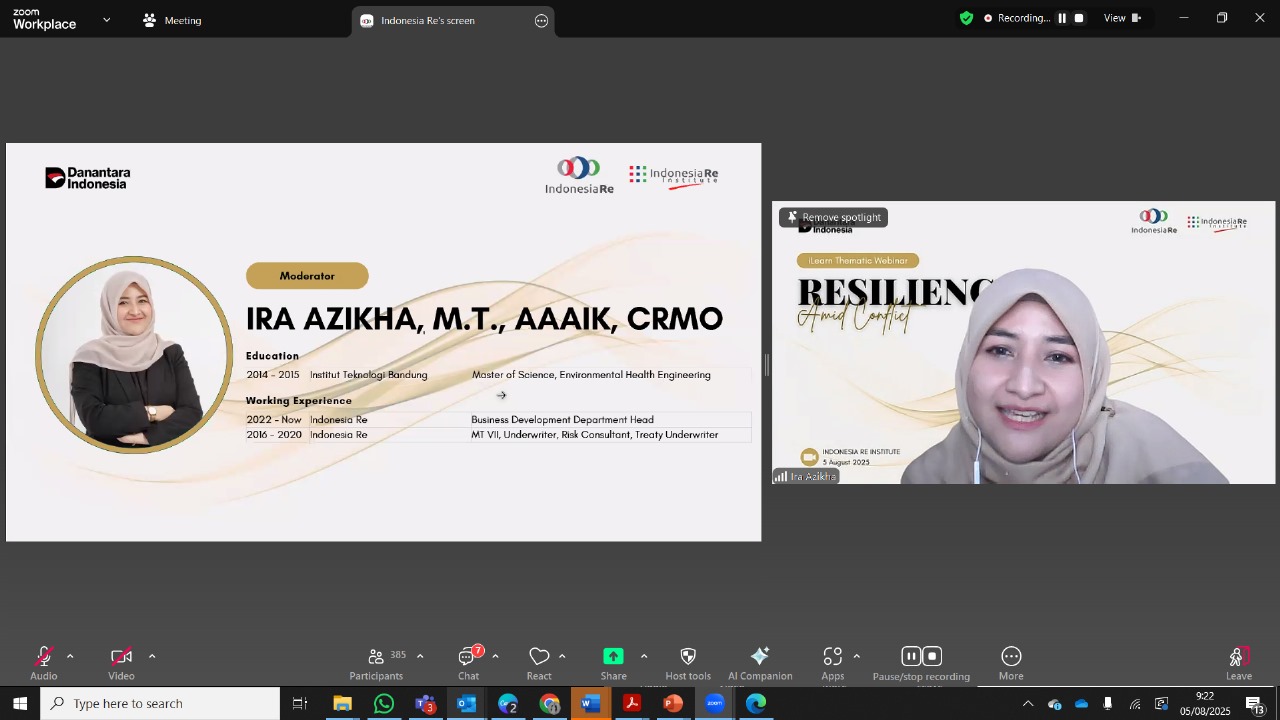This screenshot has height=720, width=1280.
Task: Open the Zoom Workplace dropdown arrow
Action: click(107, 20)
